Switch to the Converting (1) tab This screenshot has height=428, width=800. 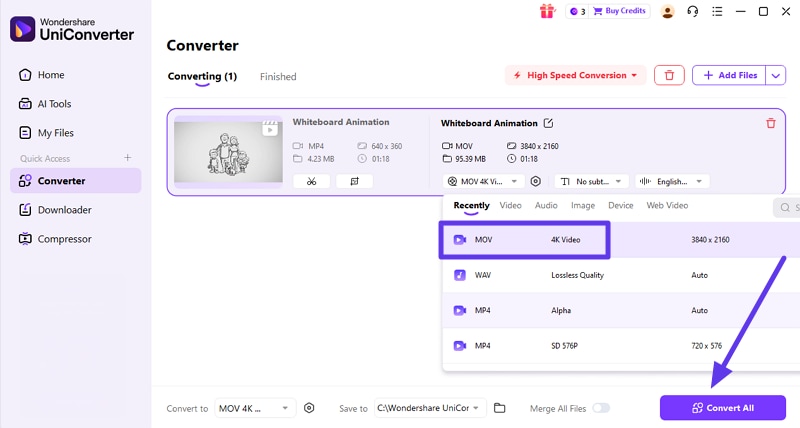point(203,77)
